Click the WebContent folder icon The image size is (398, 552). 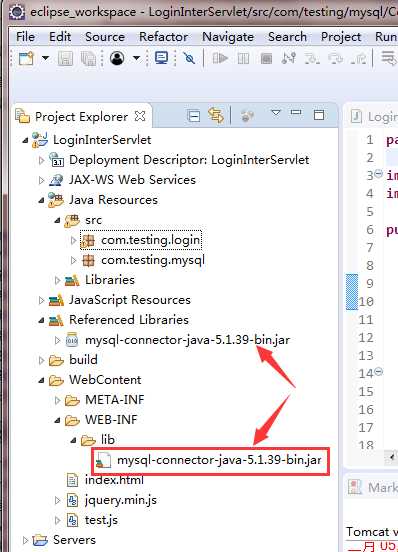(56, 381)
